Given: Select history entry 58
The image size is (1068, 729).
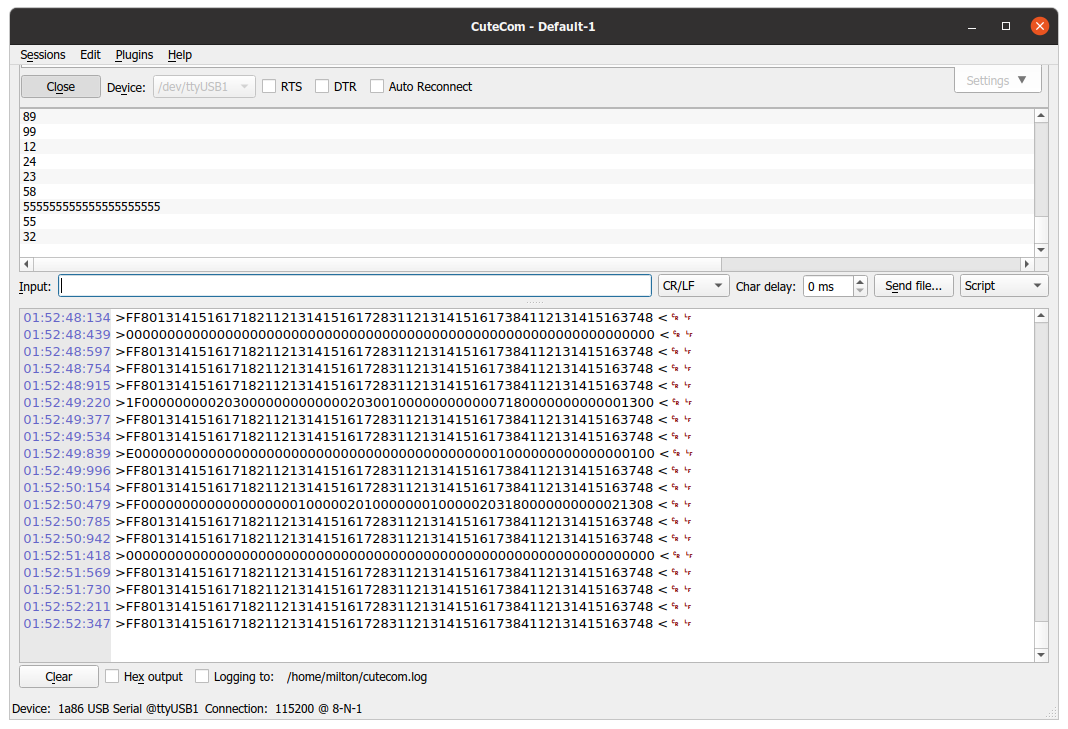Looking at the screenshot, I should coord(527,191).
